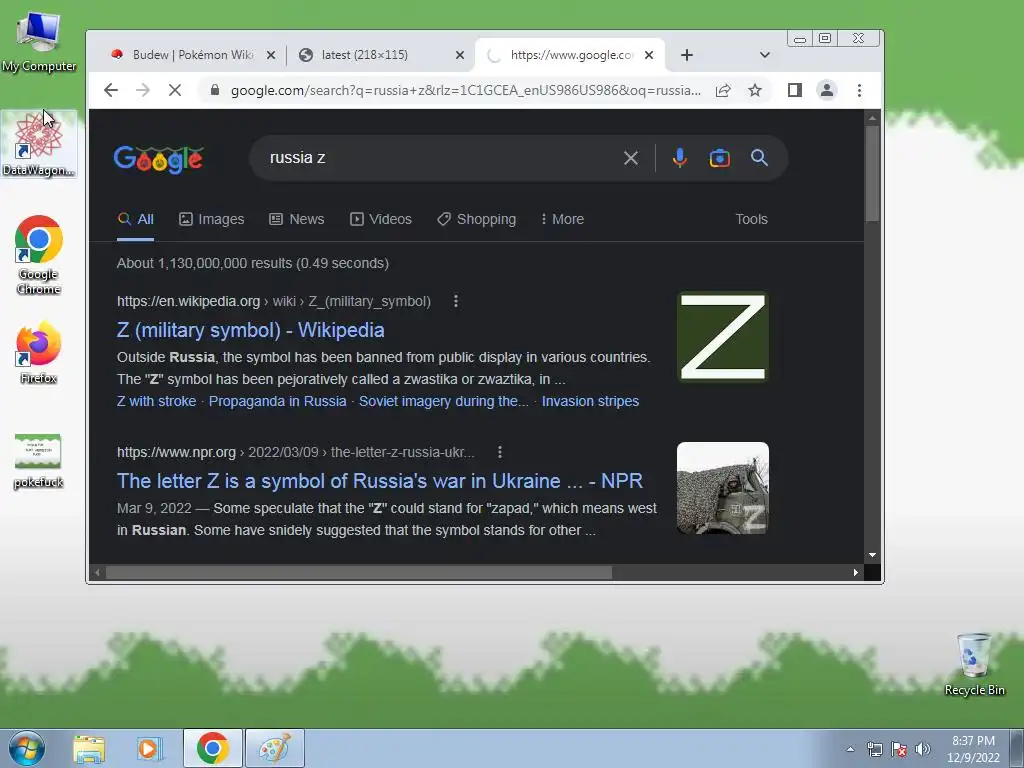Show hidden tray icons arrow
Viewport: 1024px width, 768px height.
click(x=850, y=749)
